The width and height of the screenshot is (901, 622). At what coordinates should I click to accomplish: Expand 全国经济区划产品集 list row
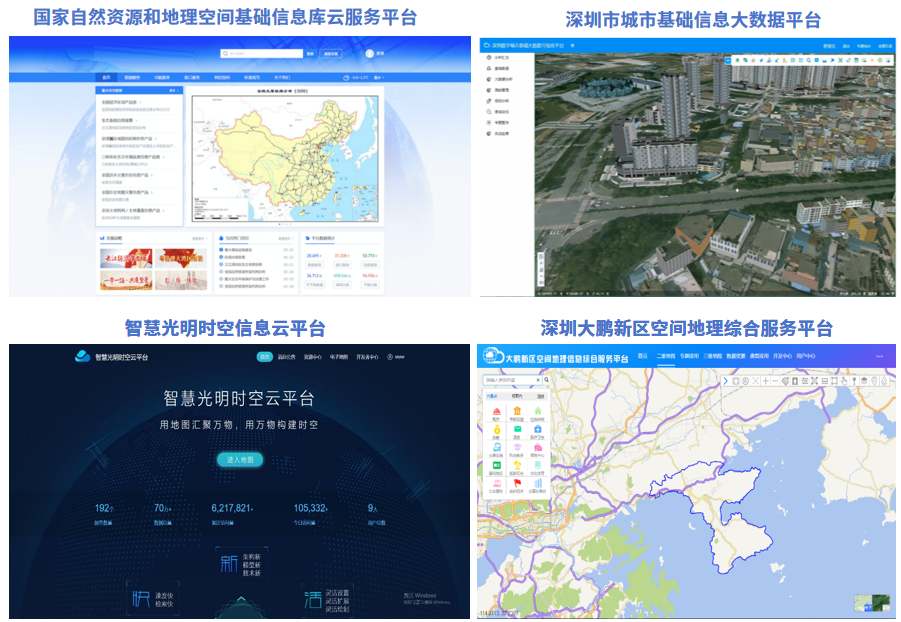[140, 105]
